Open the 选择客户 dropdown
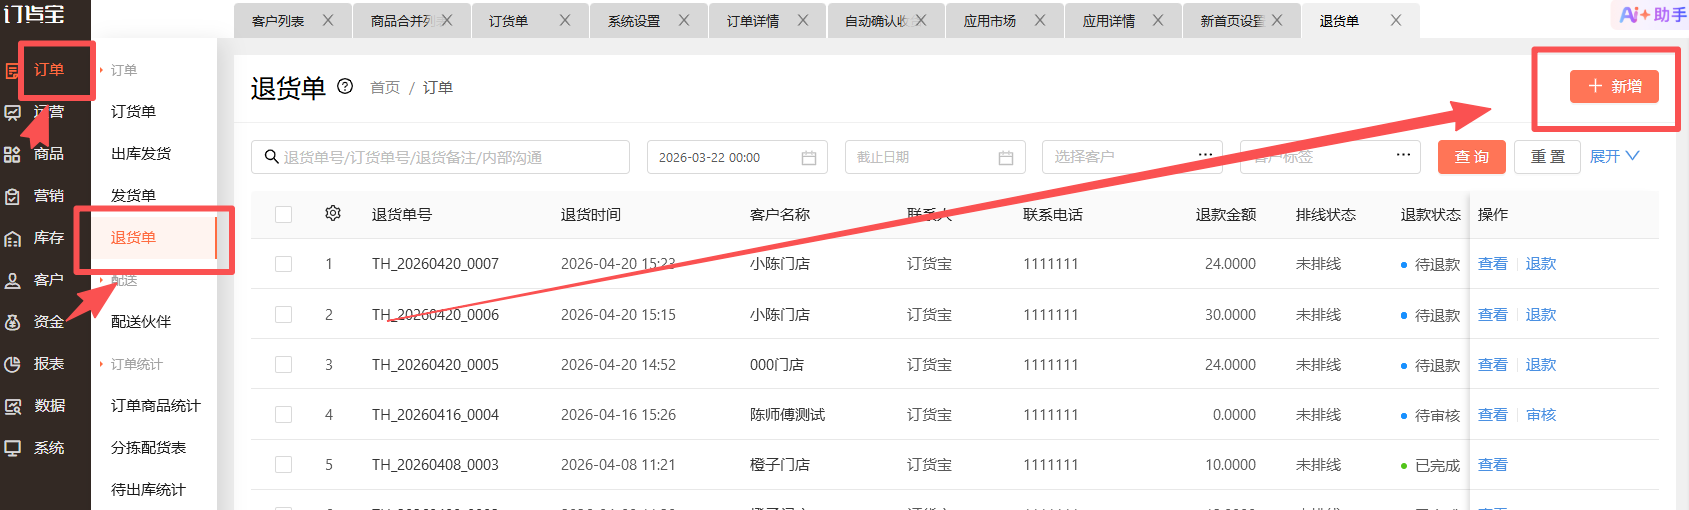This screenshot has height=510, width=1689. click(x=1132, y=157)
